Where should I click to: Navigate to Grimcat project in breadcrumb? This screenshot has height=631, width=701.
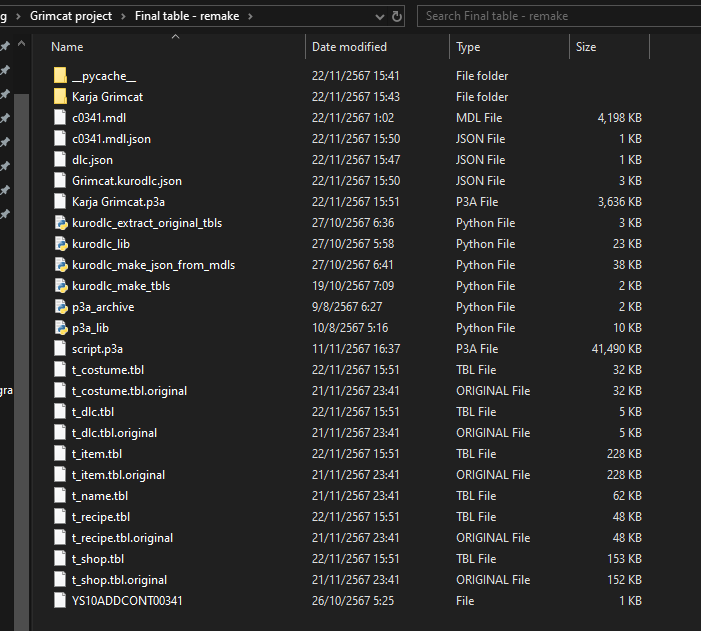point(71,16)
